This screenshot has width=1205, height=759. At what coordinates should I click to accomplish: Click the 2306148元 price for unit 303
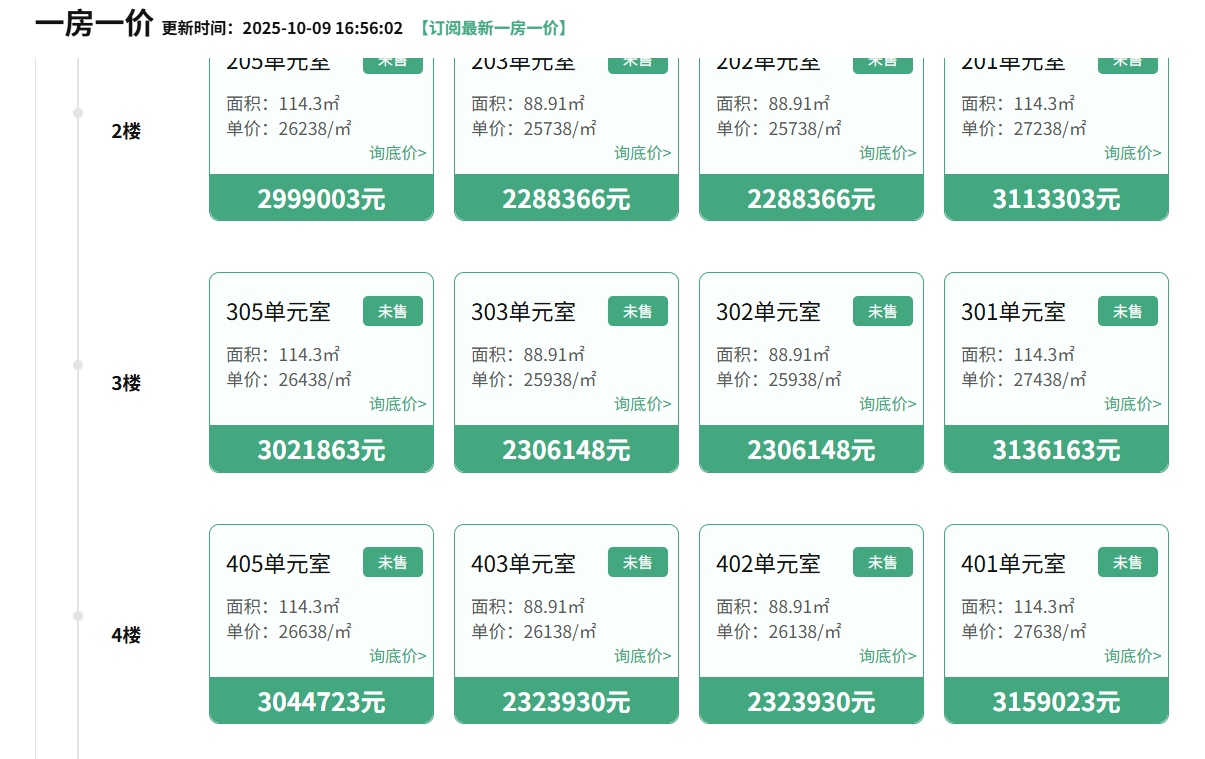click(566, 450)
